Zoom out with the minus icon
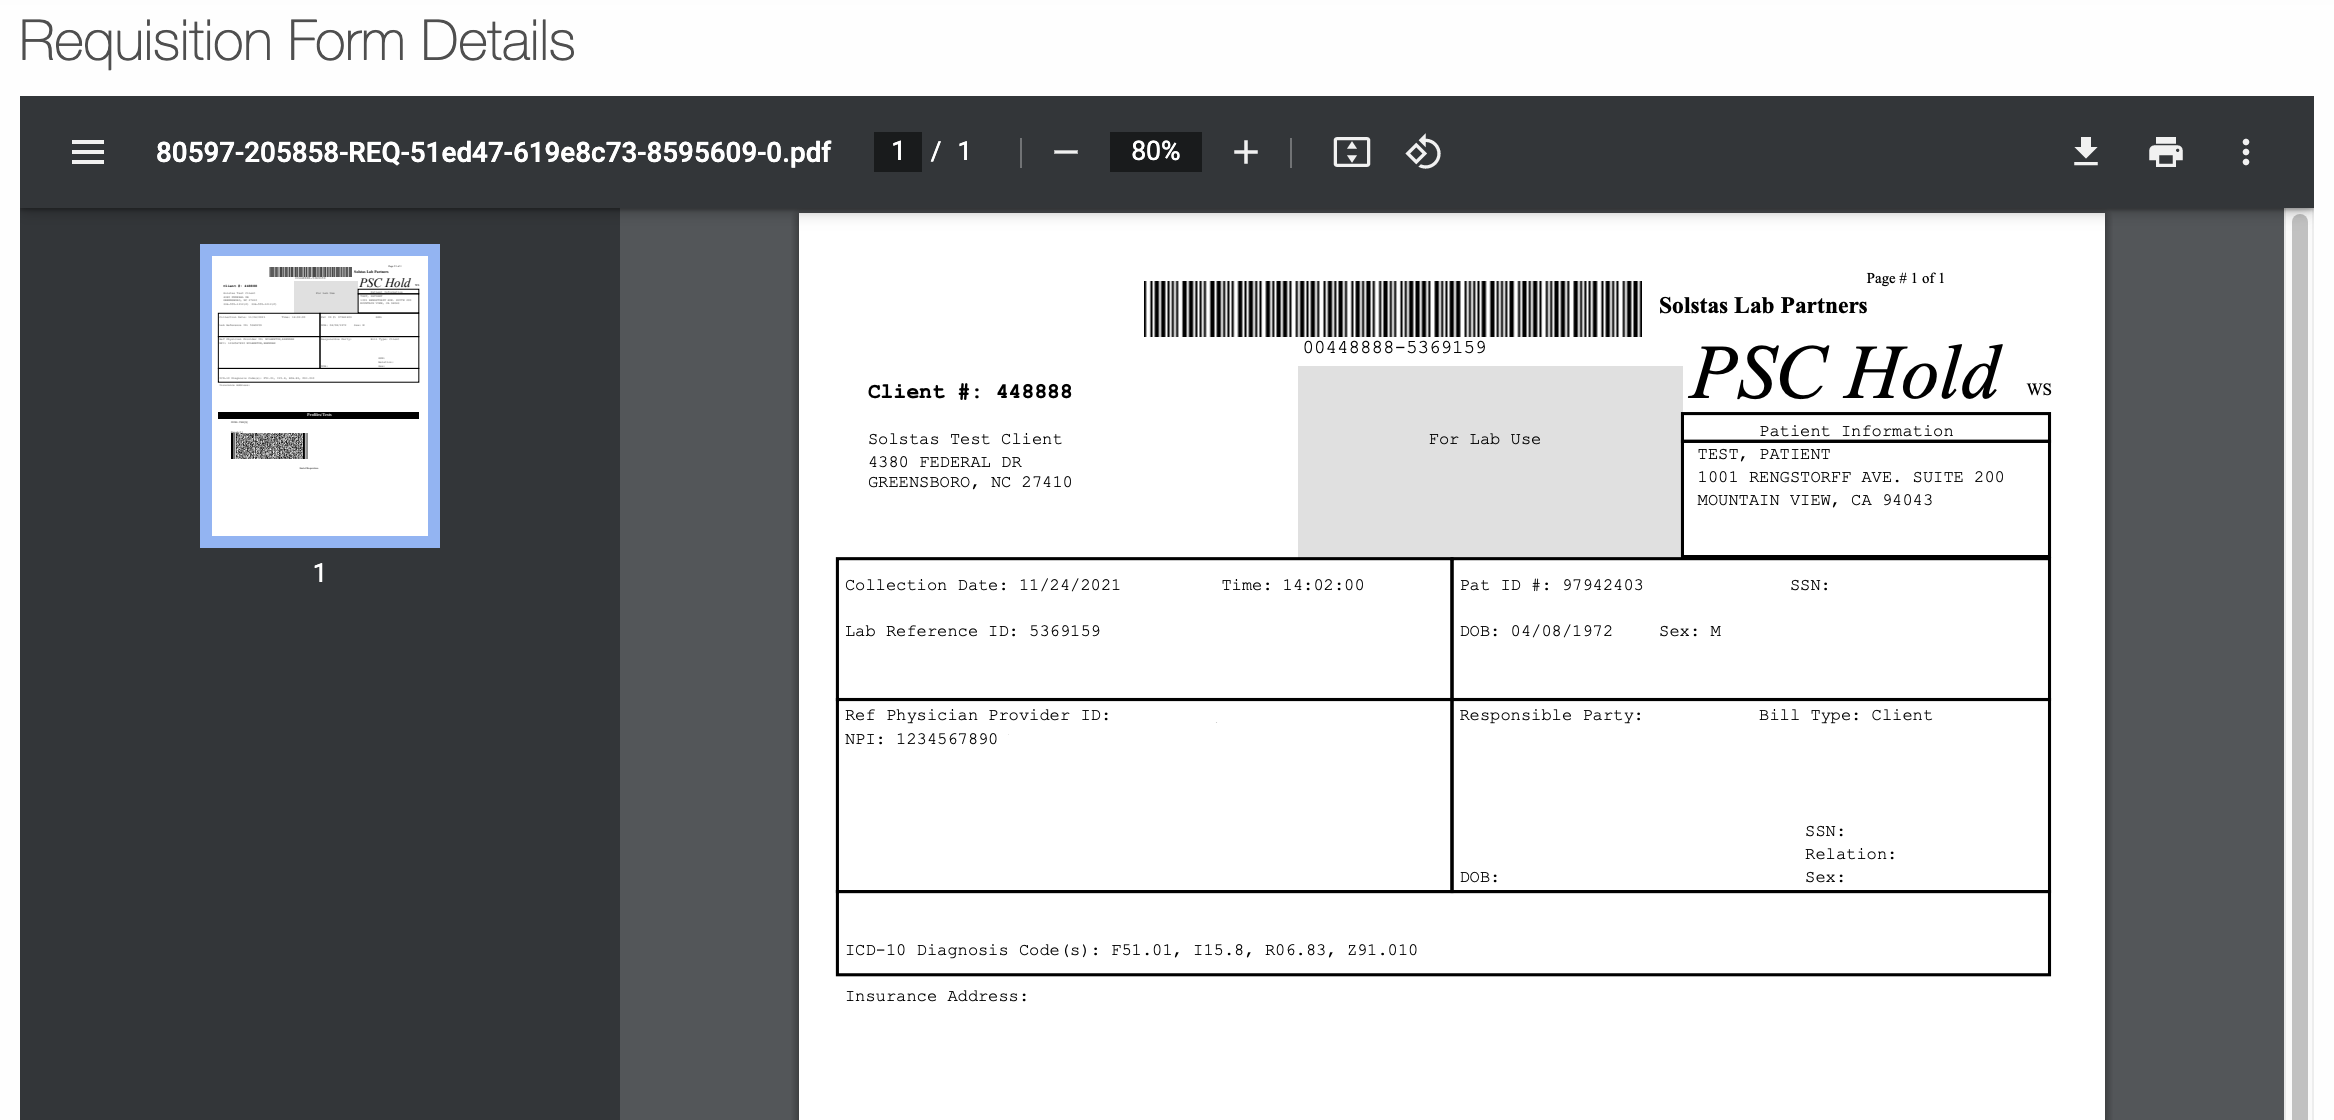The image size is (2334, 1120). pos(1066,152)
